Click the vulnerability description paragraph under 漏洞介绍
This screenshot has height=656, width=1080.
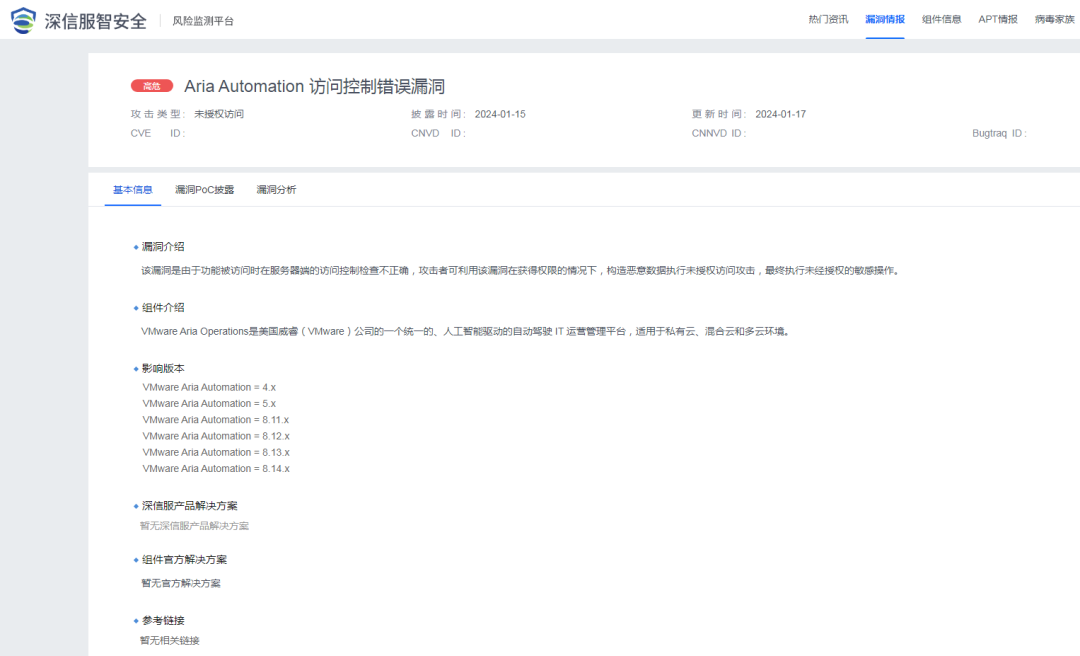tap(521, 271)
